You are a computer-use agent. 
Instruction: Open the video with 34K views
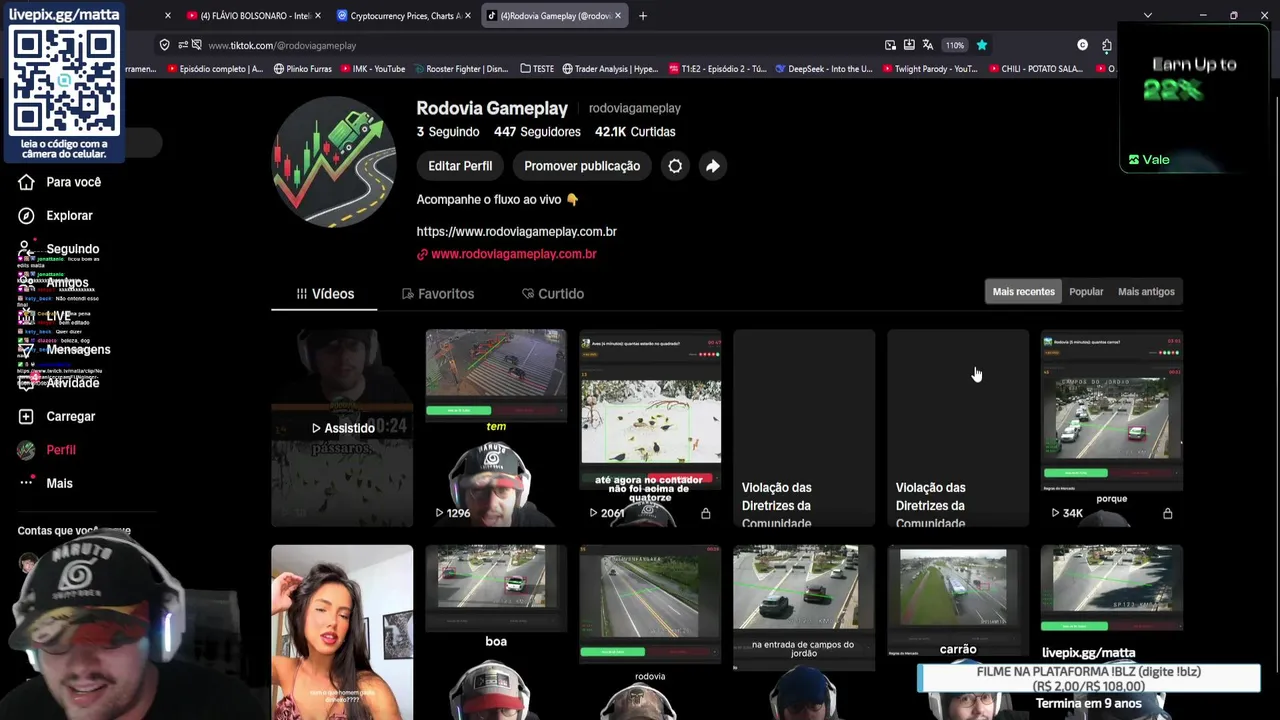click(1112, 428)
